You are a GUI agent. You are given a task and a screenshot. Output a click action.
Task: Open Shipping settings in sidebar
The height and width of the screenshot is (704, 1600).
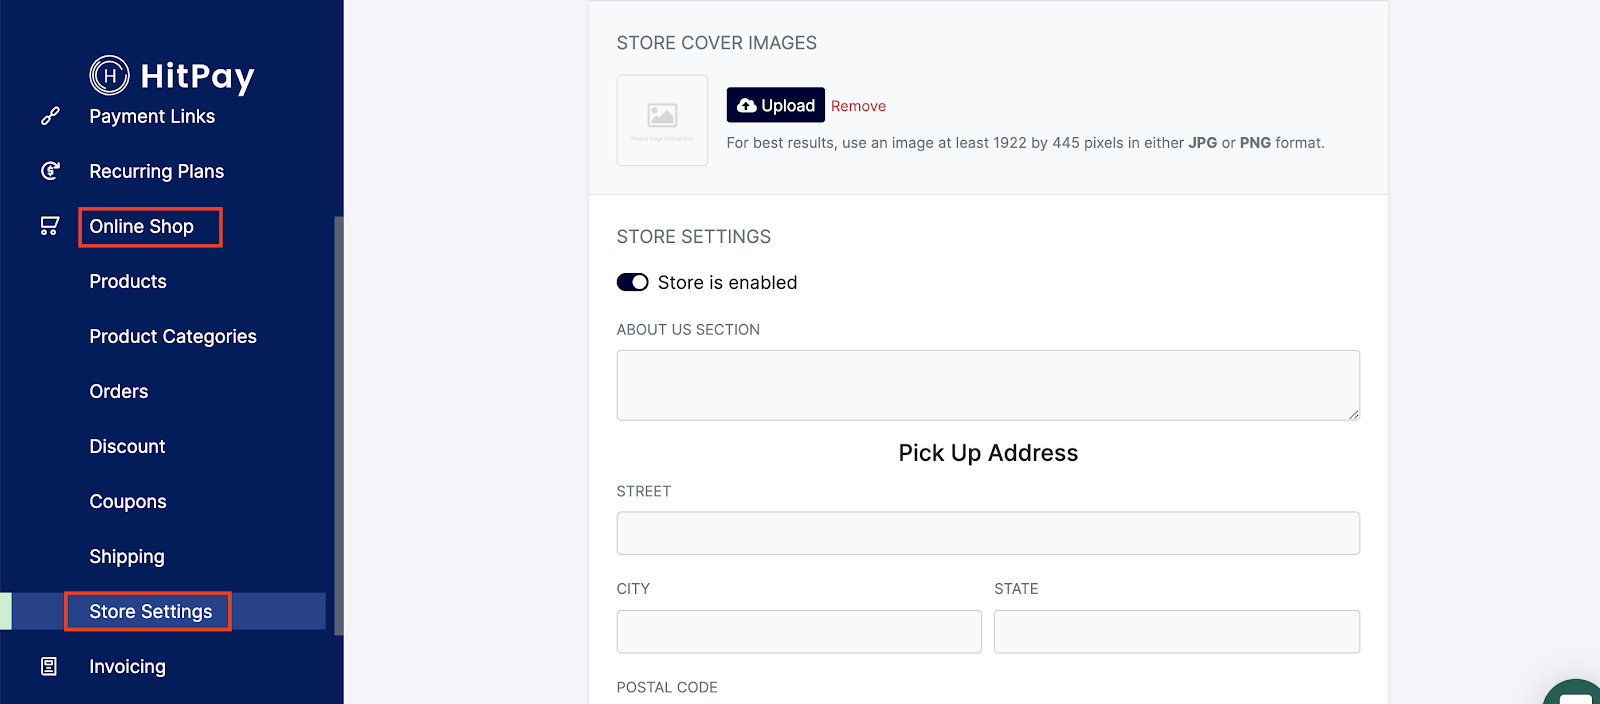click(x=127, y=556)
